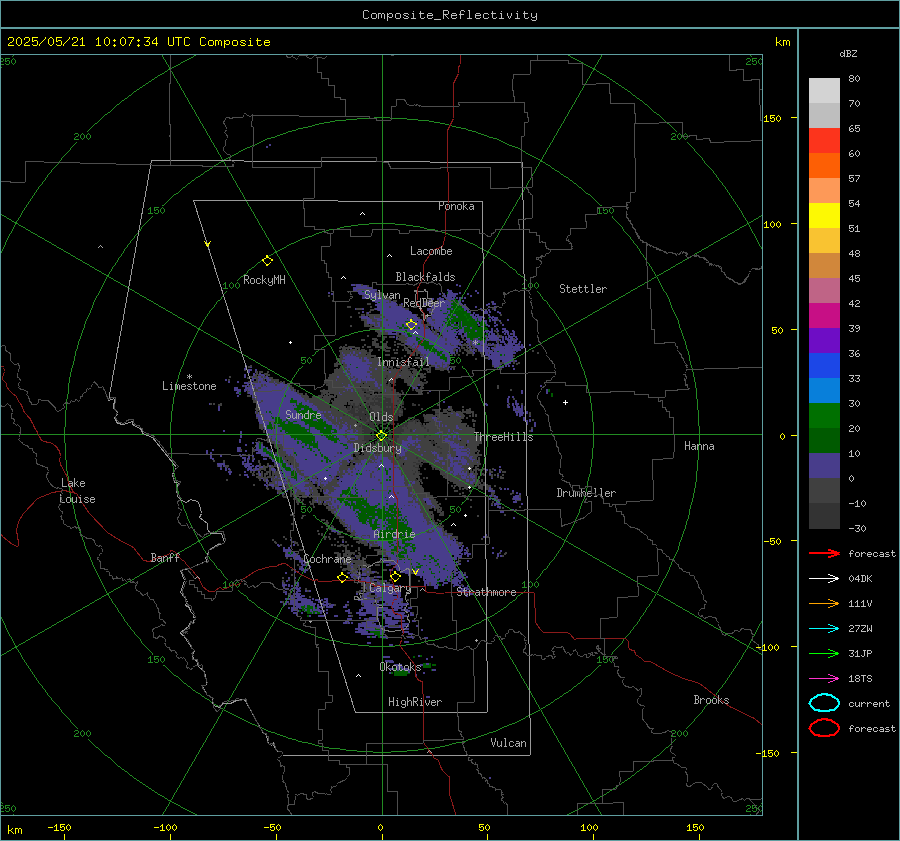Click the Ponoka town label

pyautogui.click(x=456, y=206)
